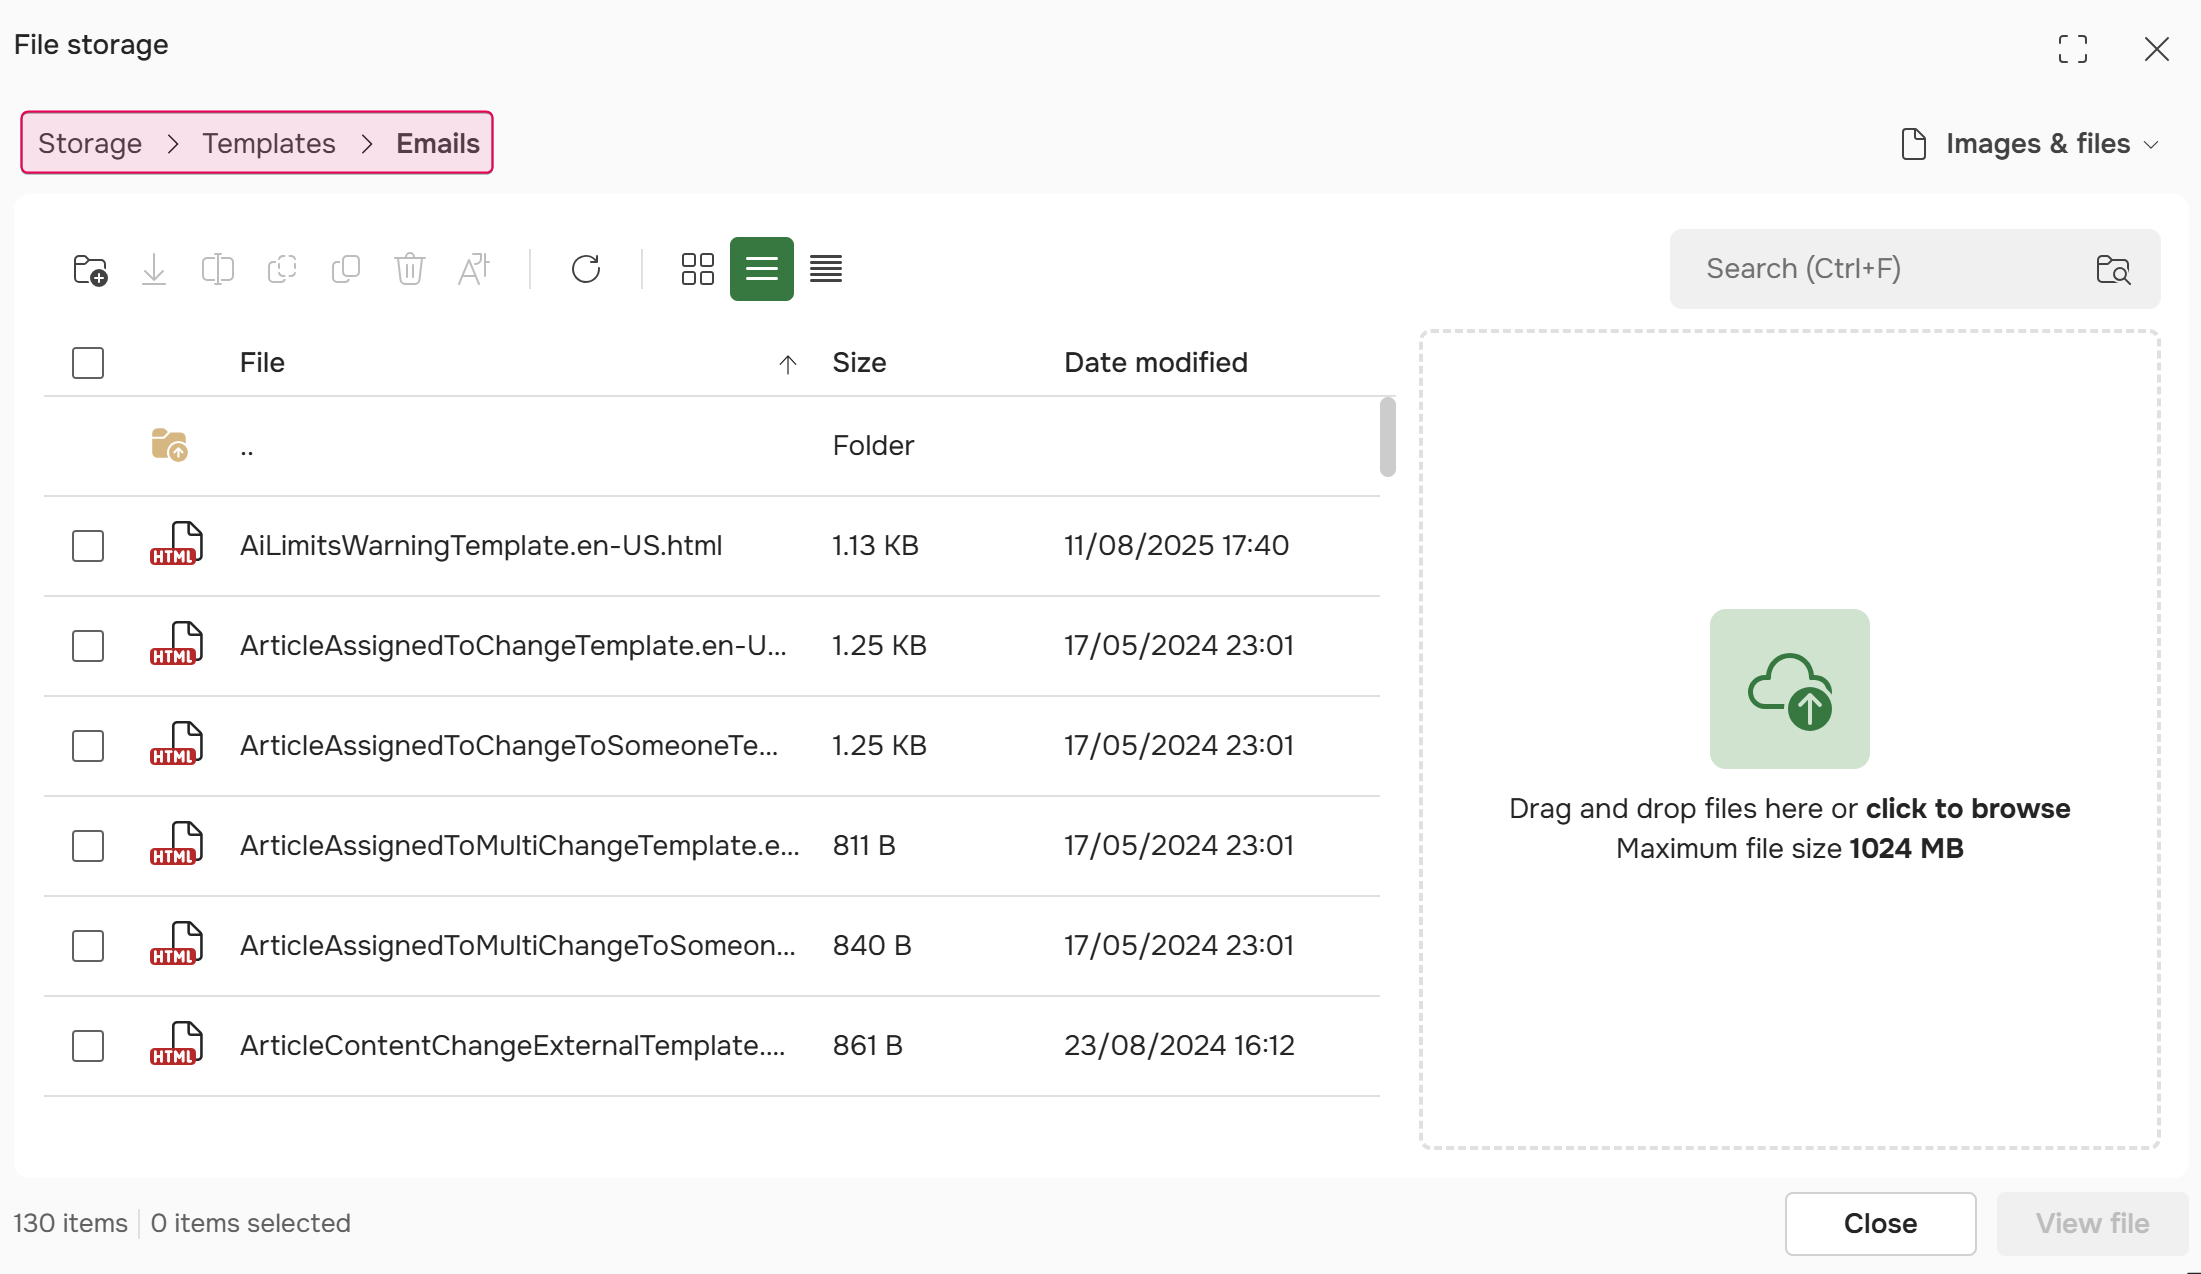This screenshot has height=1274, width=2201.
Task: Click the download icon in toolbar
Action: click(154, 269)
